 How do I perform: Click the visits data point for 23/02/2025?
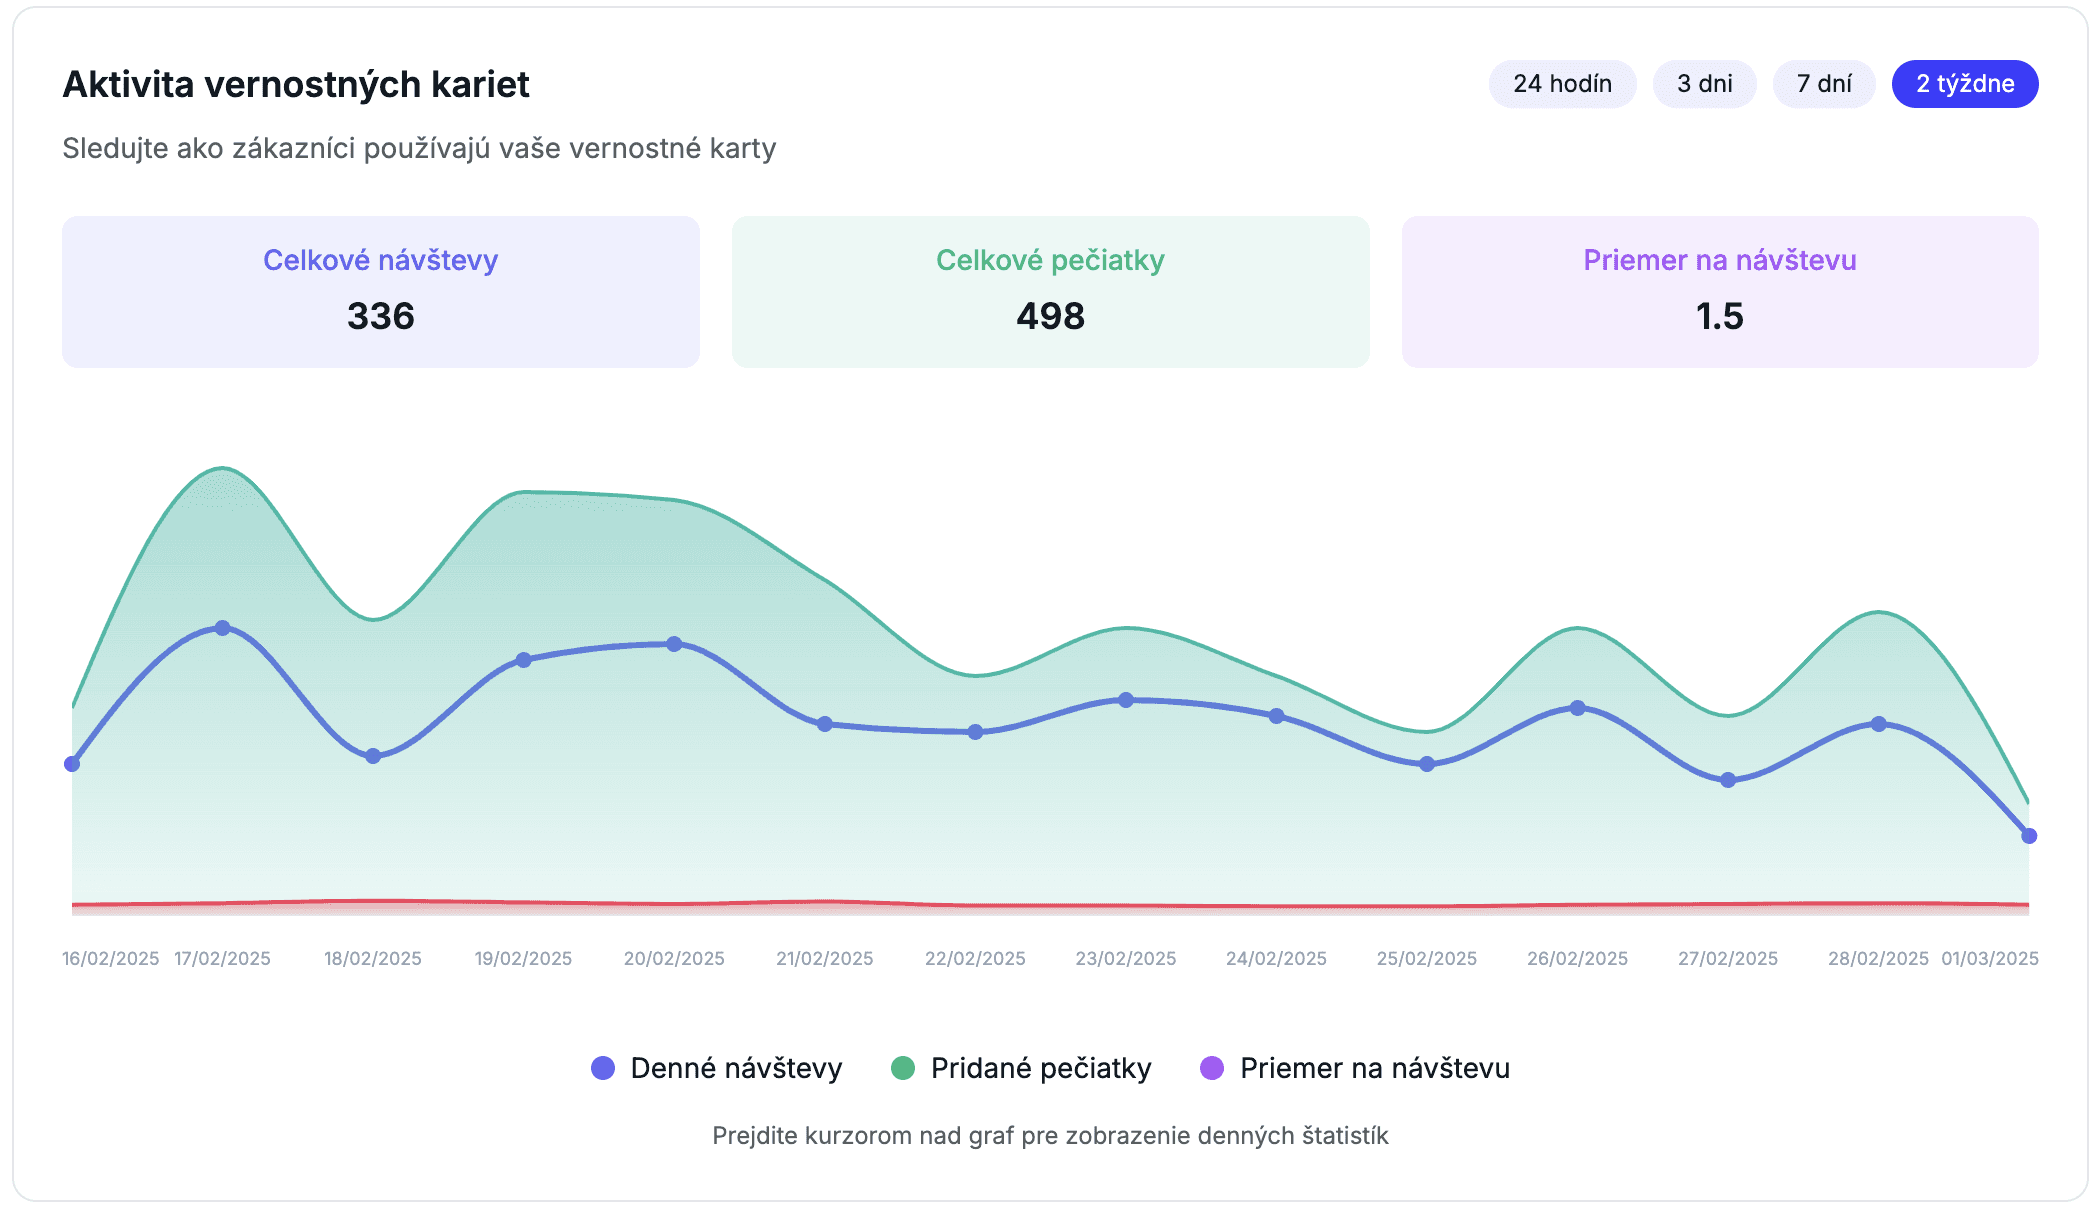(1126, 700)
